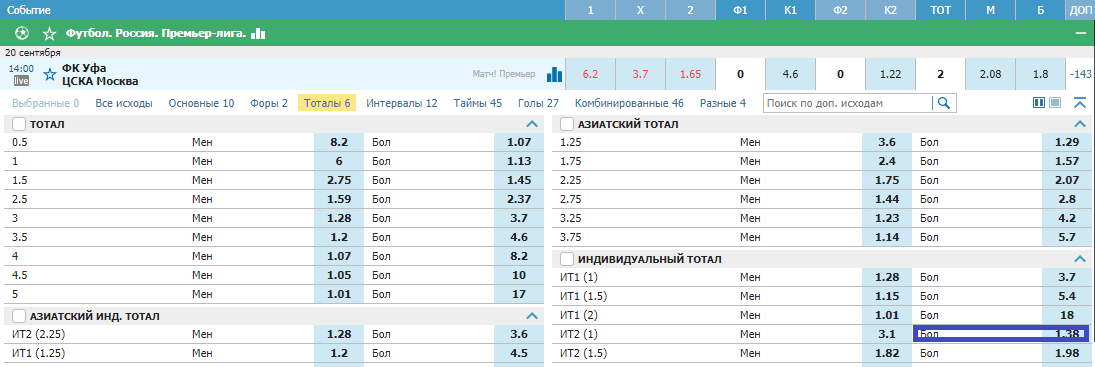Pick ИТ1 (1.25) over odds 4.5
This screenshot has width=1095, height=367.
(518, 352)
